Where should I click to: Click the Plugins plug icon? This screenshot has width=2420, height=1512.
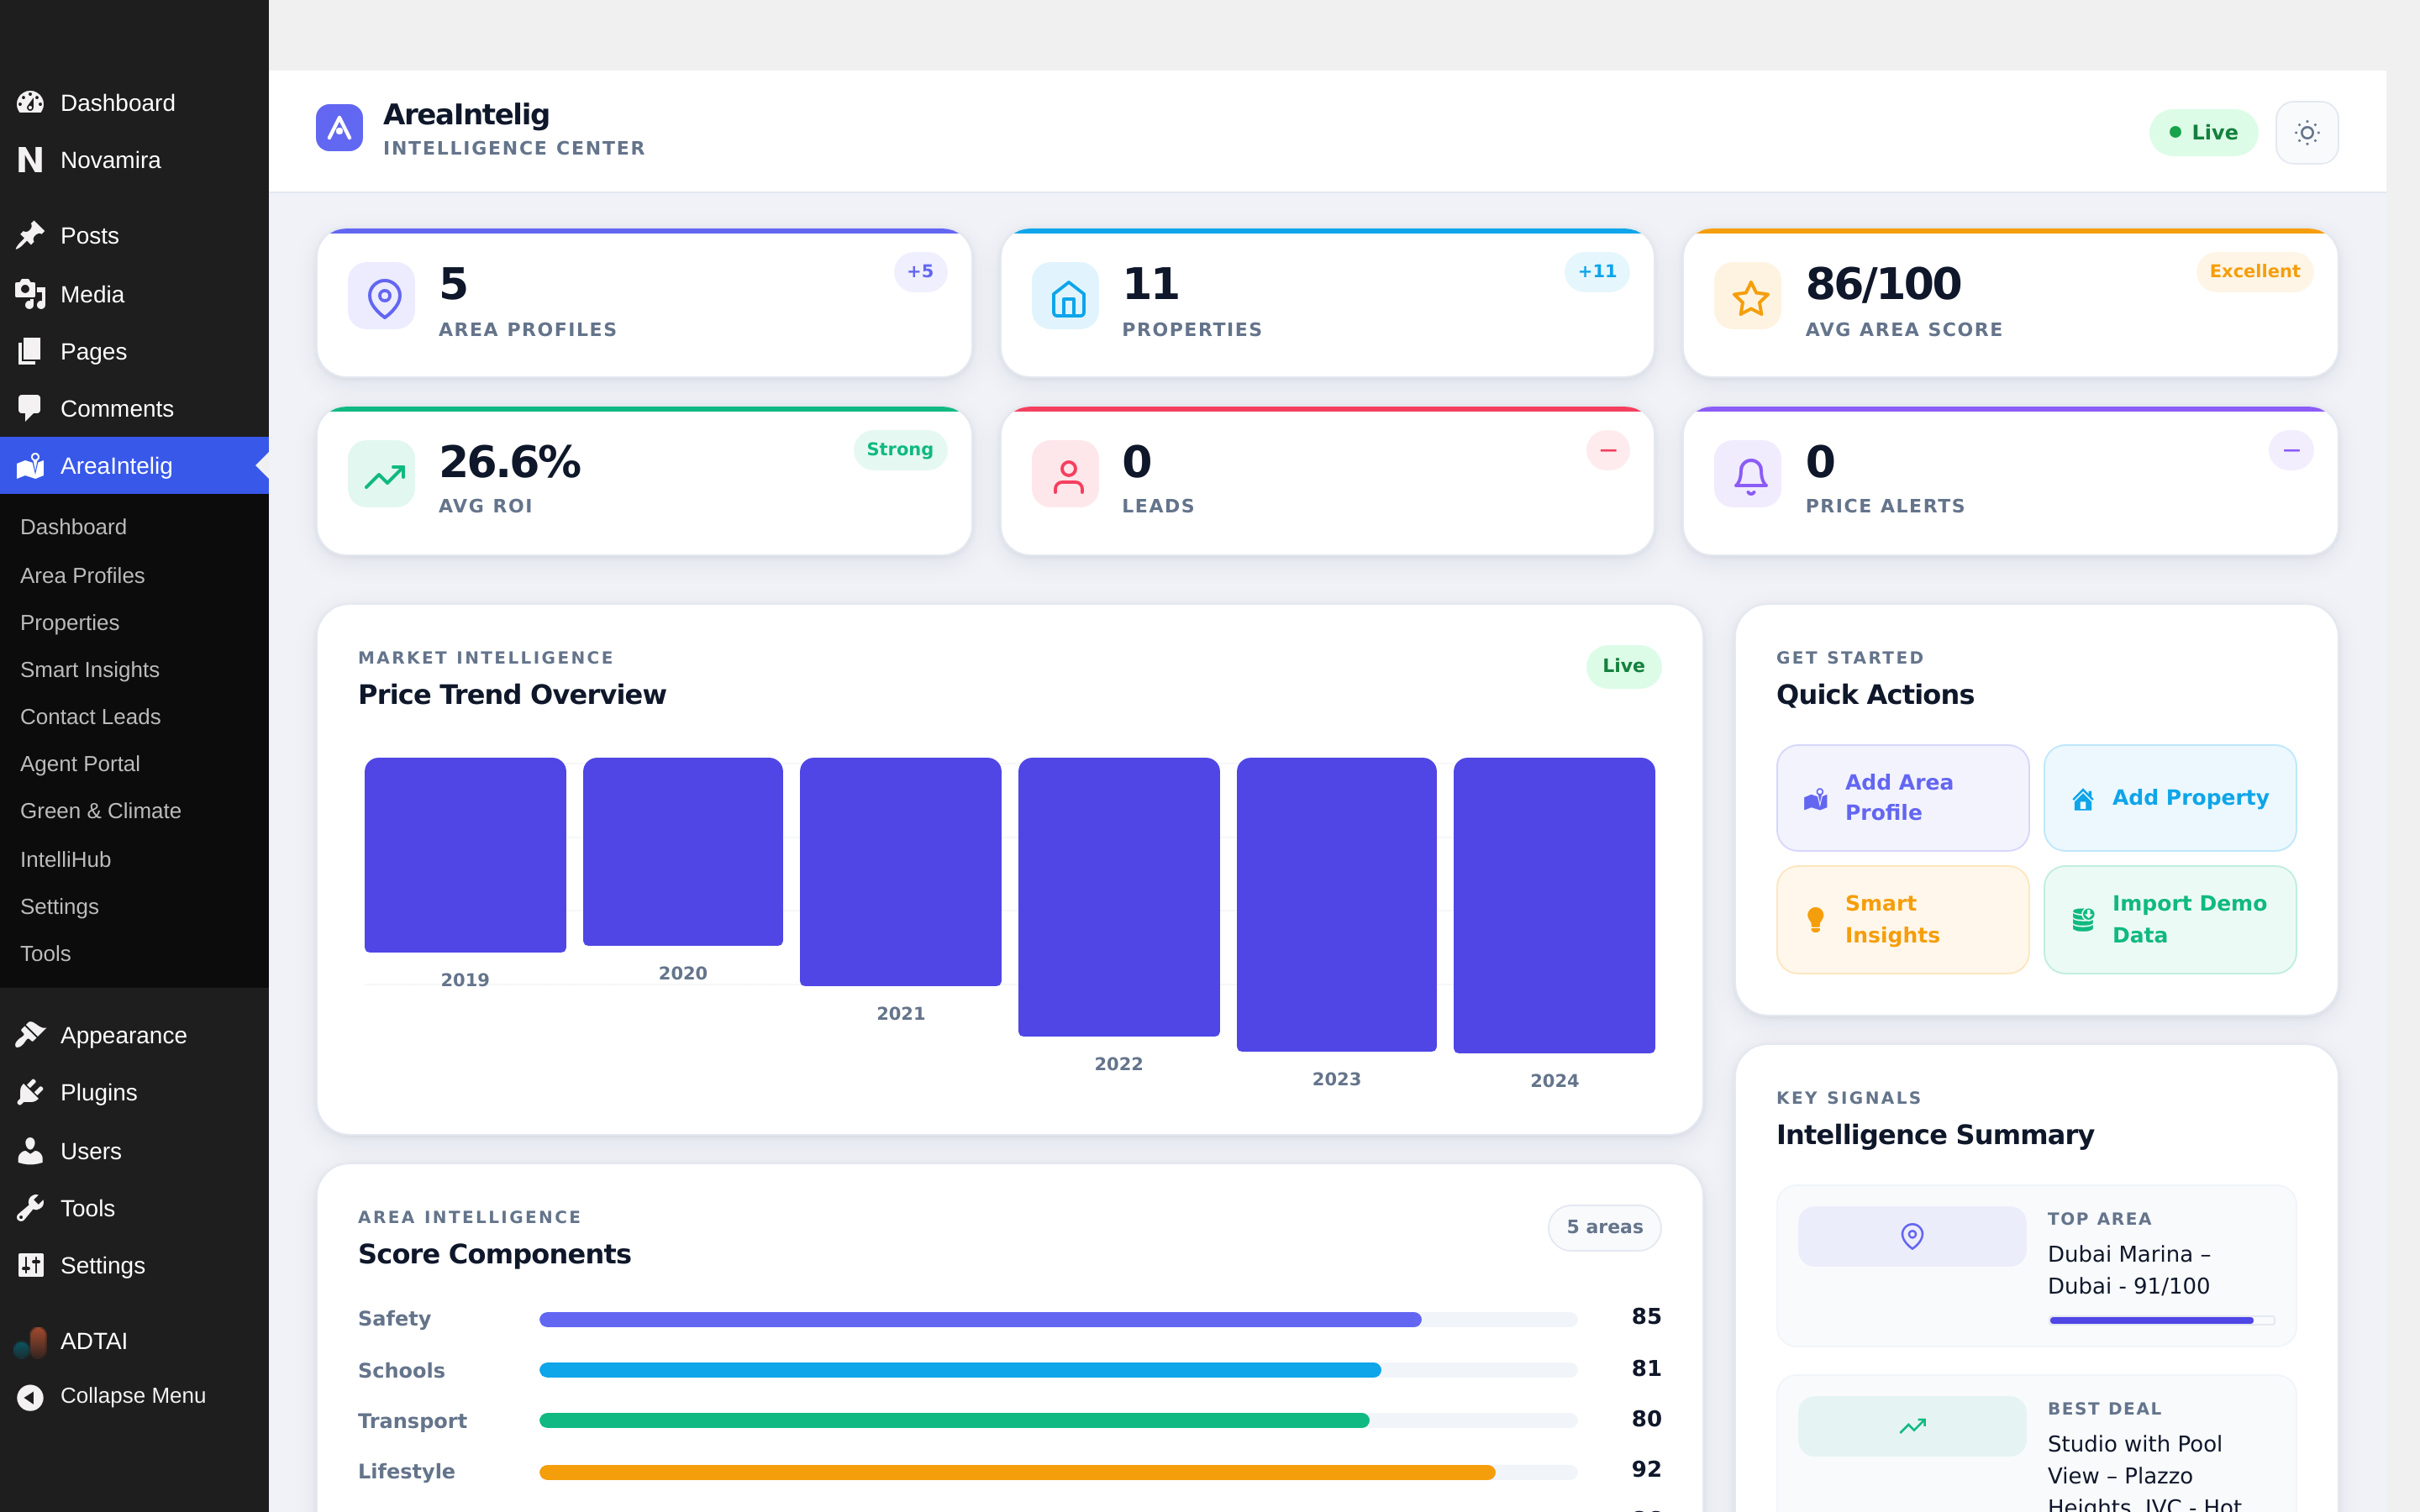(x=30, y=1091)
